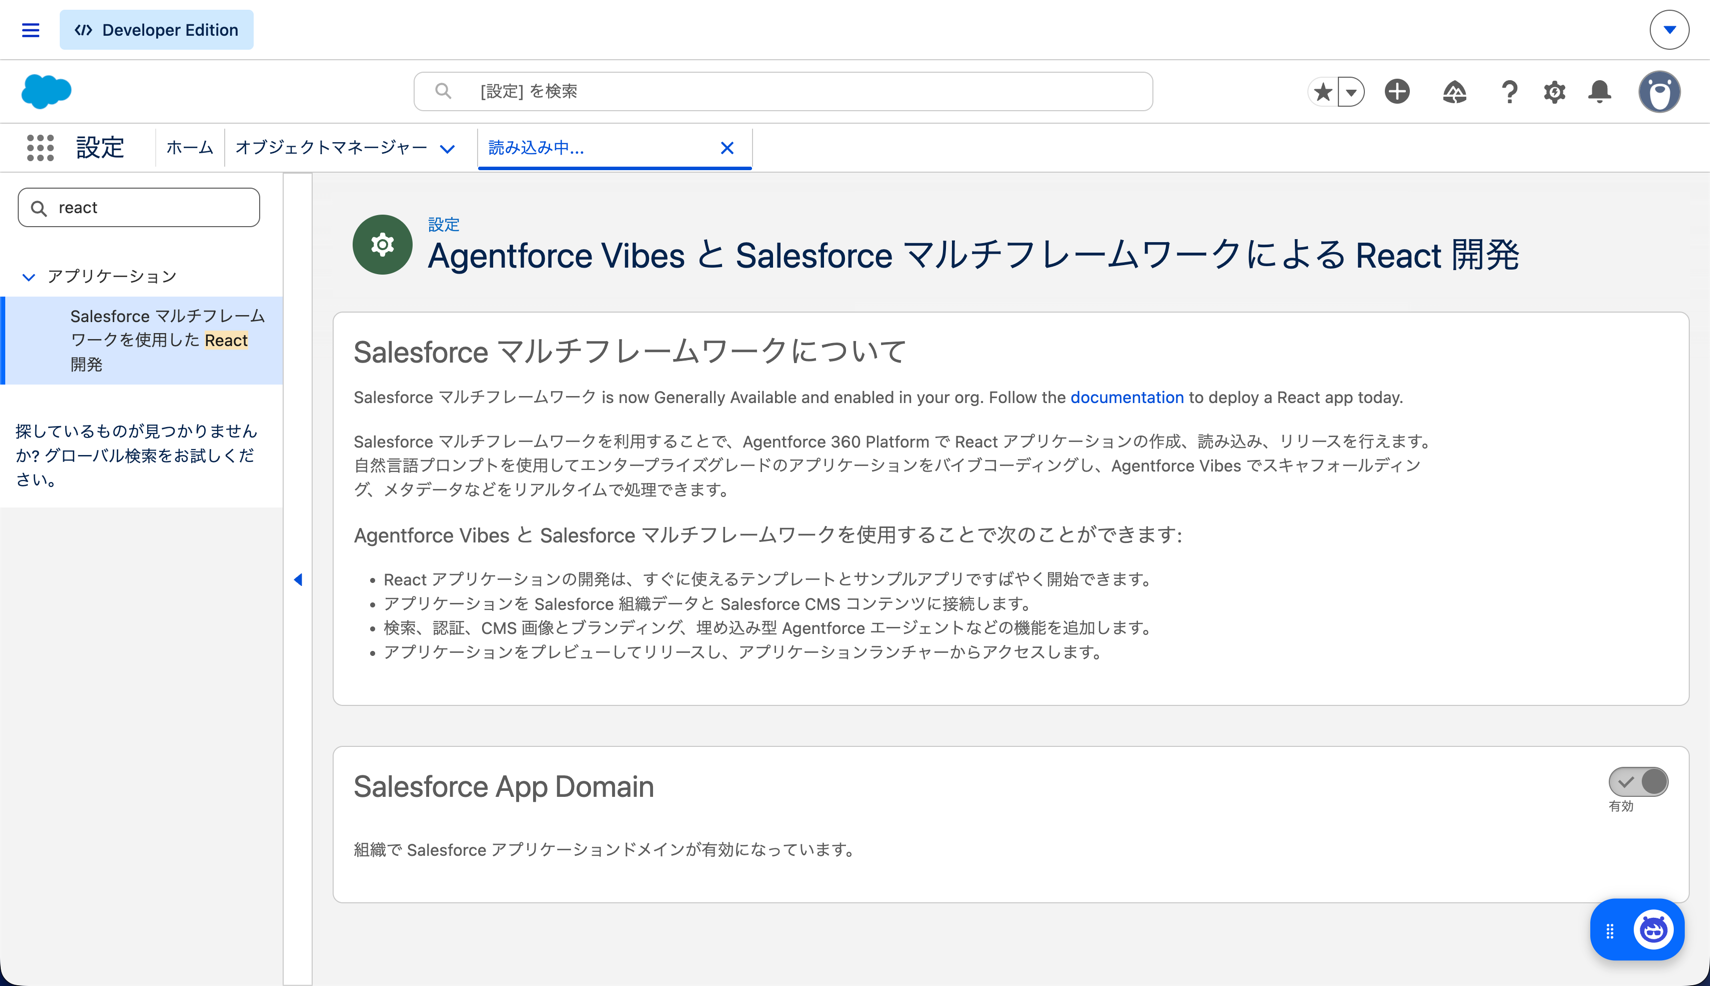Screen dimensions: 1710x986
Task: Expand the top-right round dropdown arrow button
Action: coord(1669,30)
